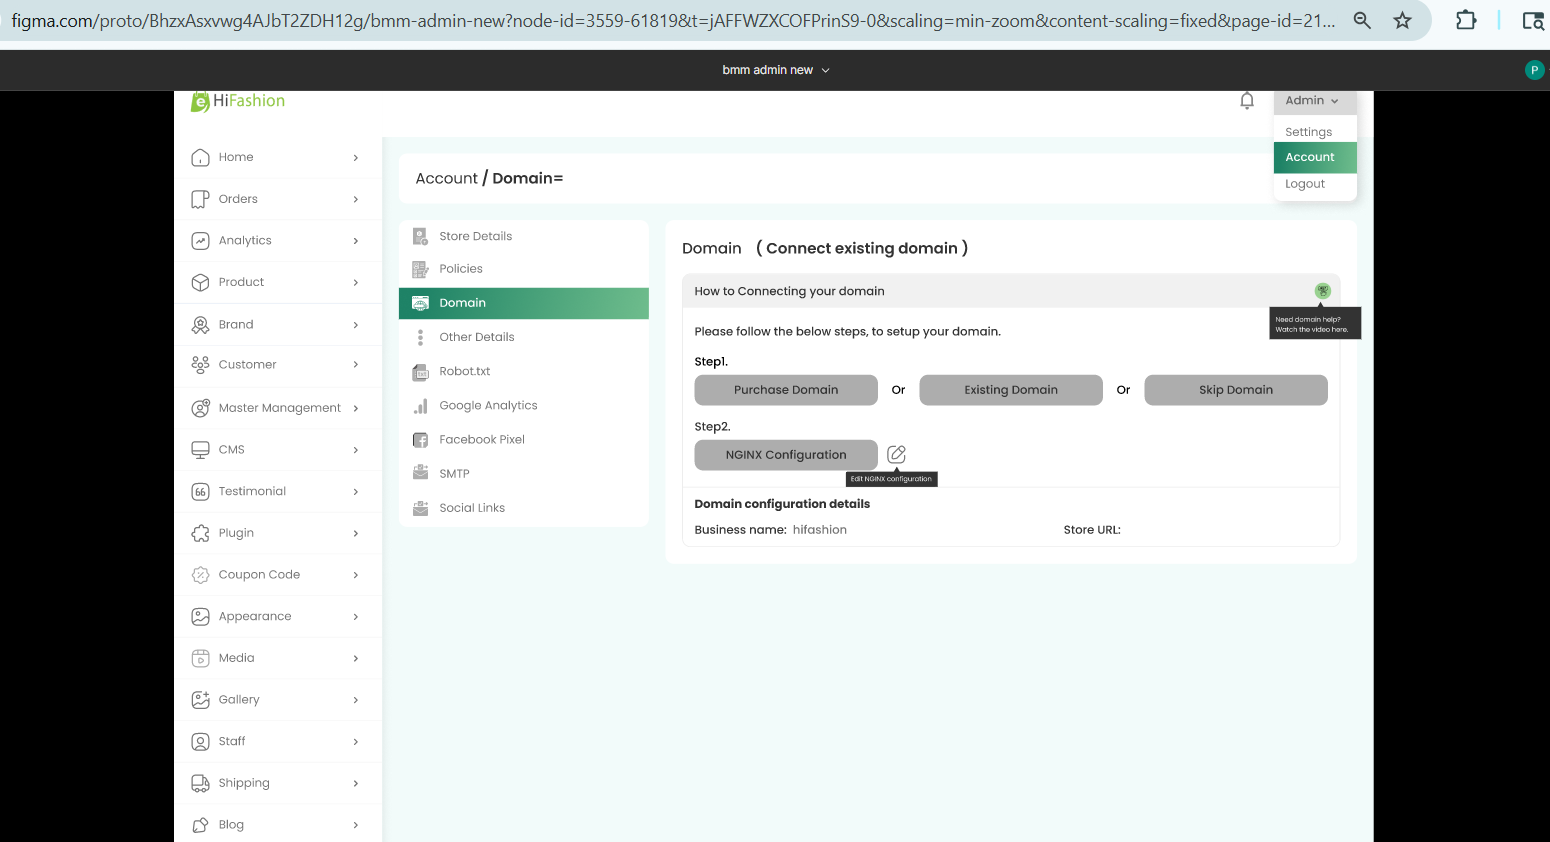The width and height of the screenshot is (1550, 842).
Task: Click the Purchase Domain button
Action: (786, 390)
